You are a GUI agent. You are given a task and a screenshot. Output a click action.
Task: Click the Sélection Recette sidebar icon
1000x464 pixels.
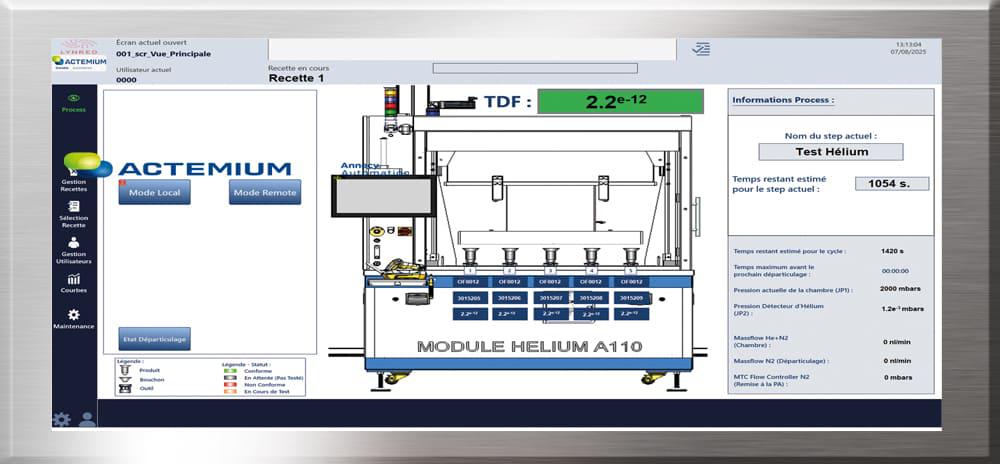[73, 206]
